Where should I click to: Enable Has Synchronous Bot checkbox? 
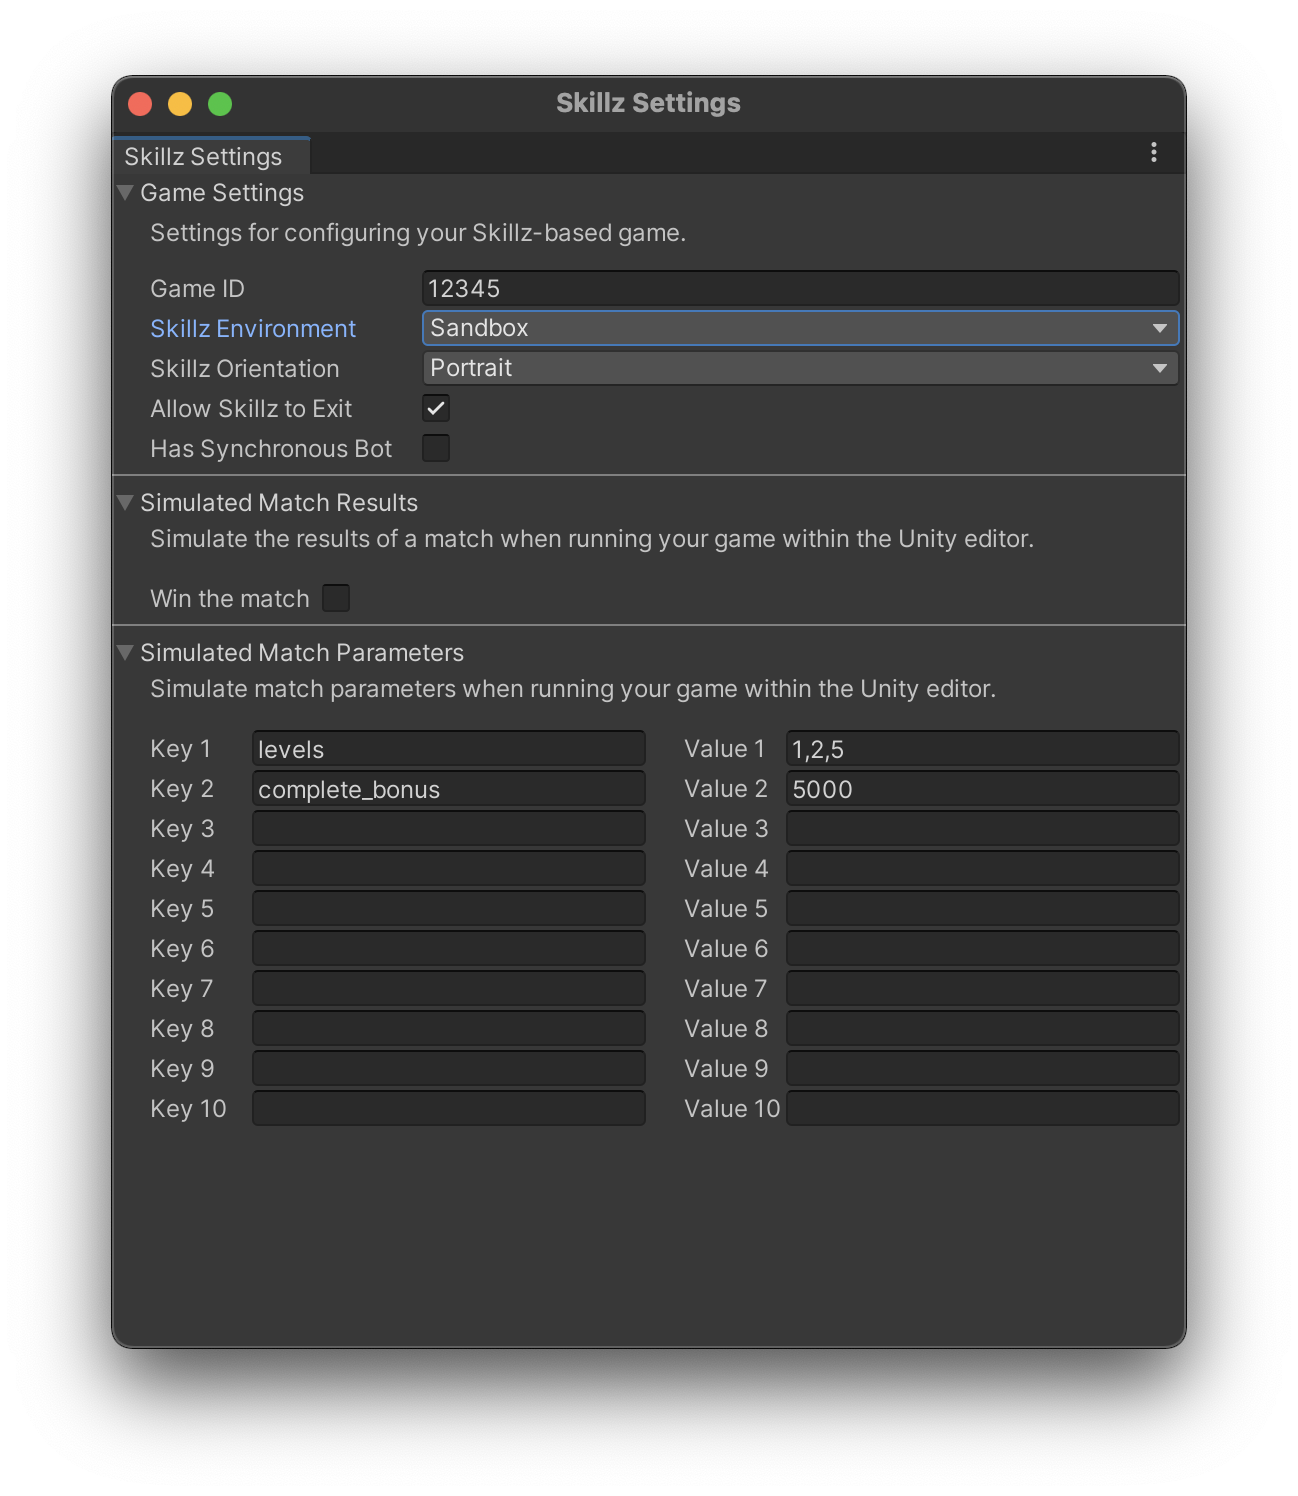coord(436,448)
